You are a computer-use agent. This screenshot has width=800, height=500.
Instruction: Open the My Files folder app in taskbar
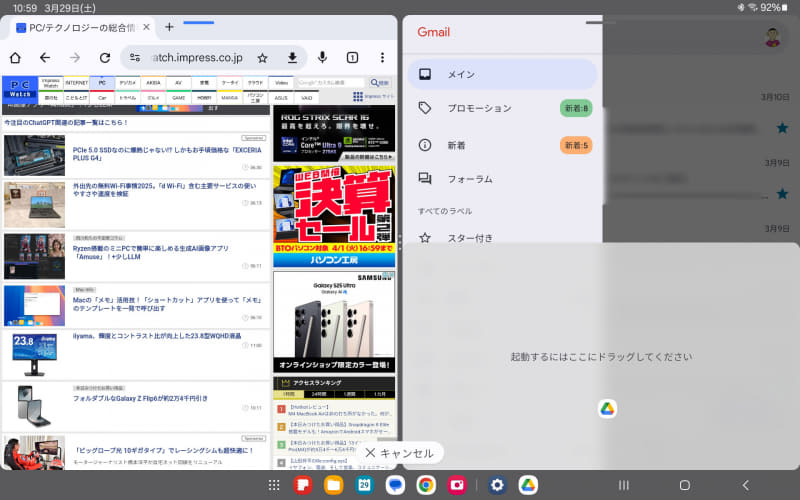coord(334,485)
